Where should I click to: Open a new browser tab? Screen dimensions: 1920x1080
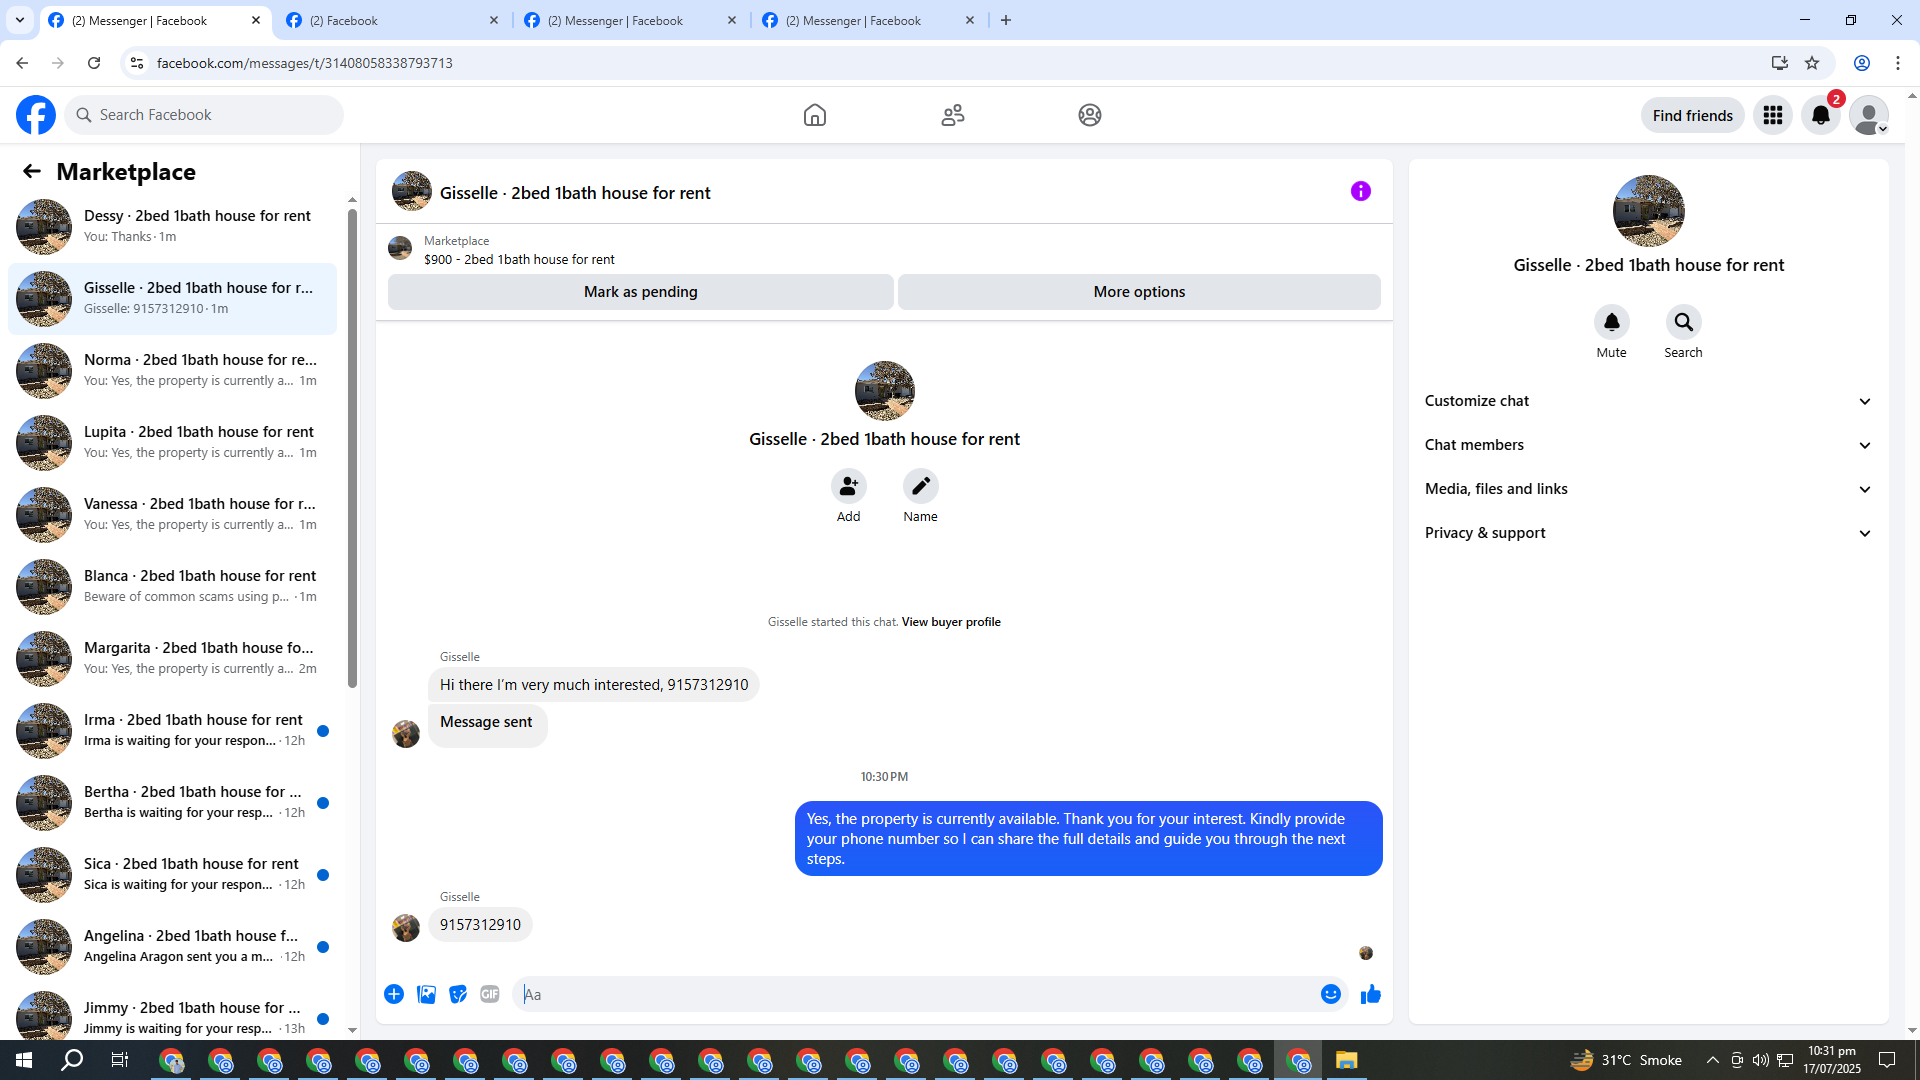(1006, 20)
